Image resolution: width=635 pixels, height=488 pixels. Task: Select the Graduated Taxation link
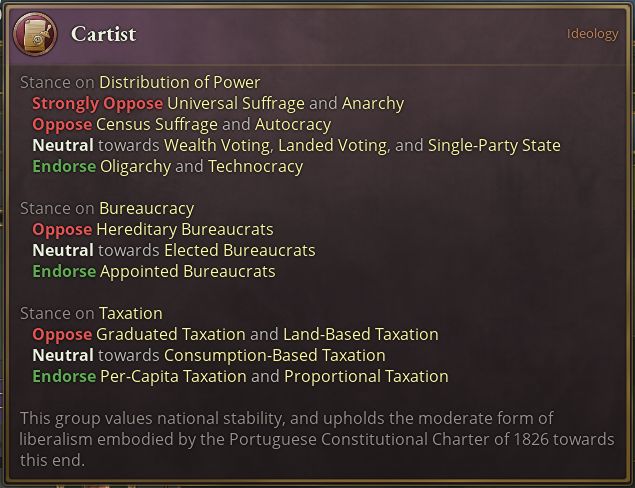pos(170,334)
